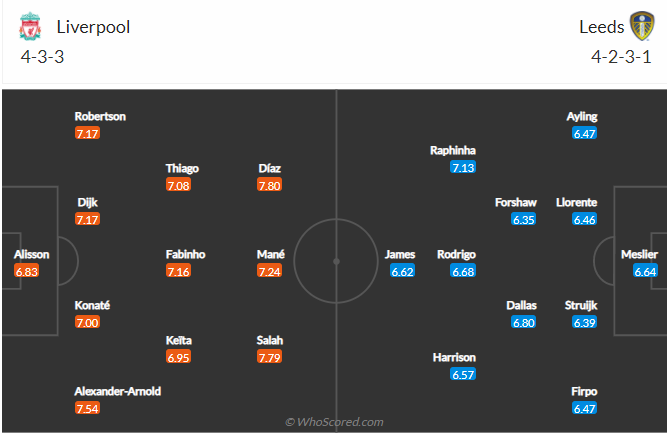This screenshot has width=667, height=433.
Task: Click the Liverpool club crest icon
Action: tap(30, 26)
